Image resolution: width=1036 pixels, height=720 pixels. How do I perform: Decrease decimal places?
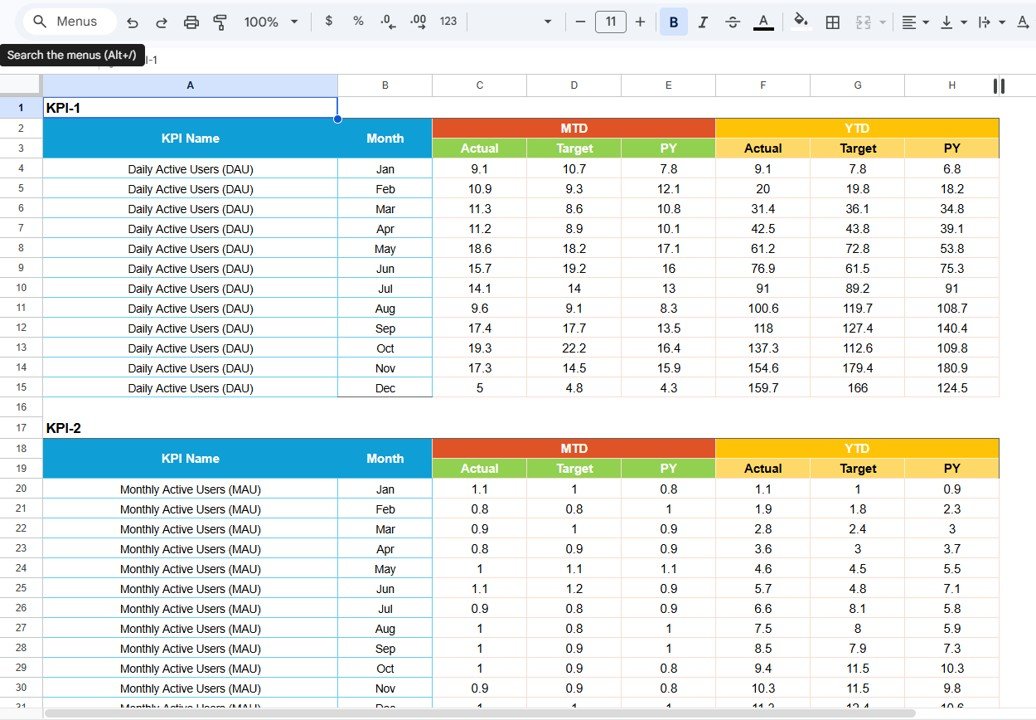click(x=388, y=21)
